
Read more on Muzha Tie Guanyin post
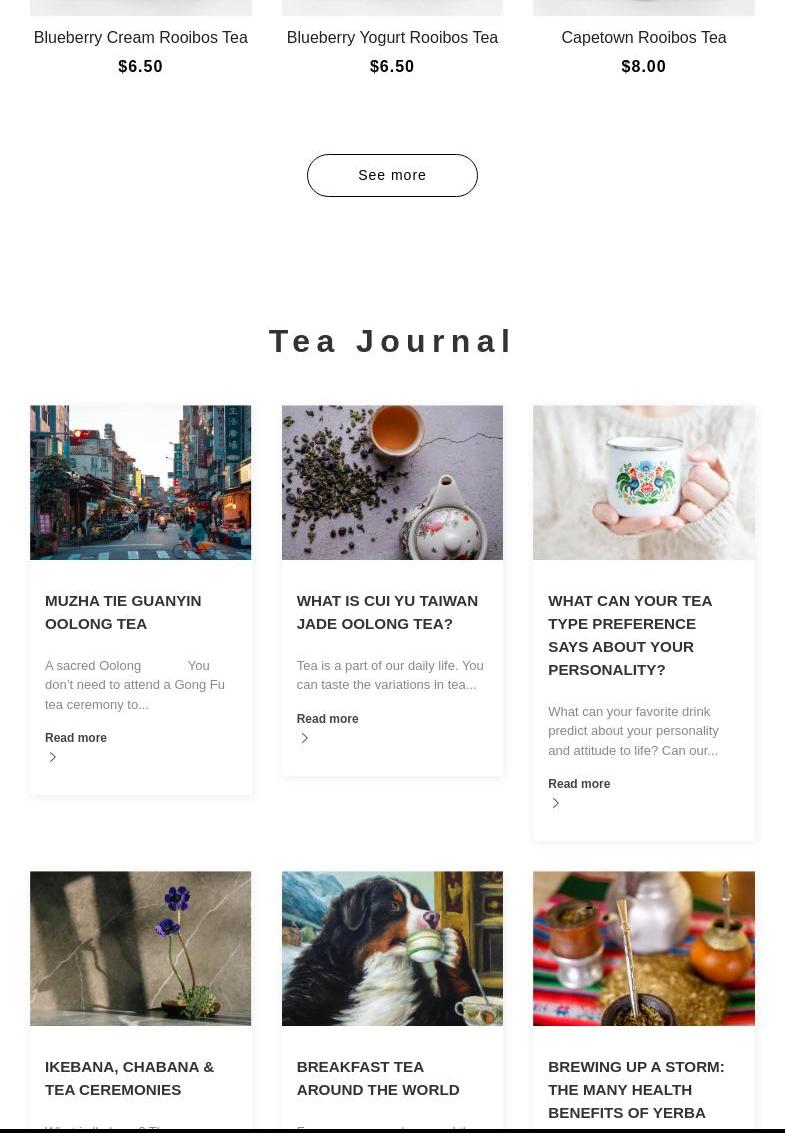[76, 738]
